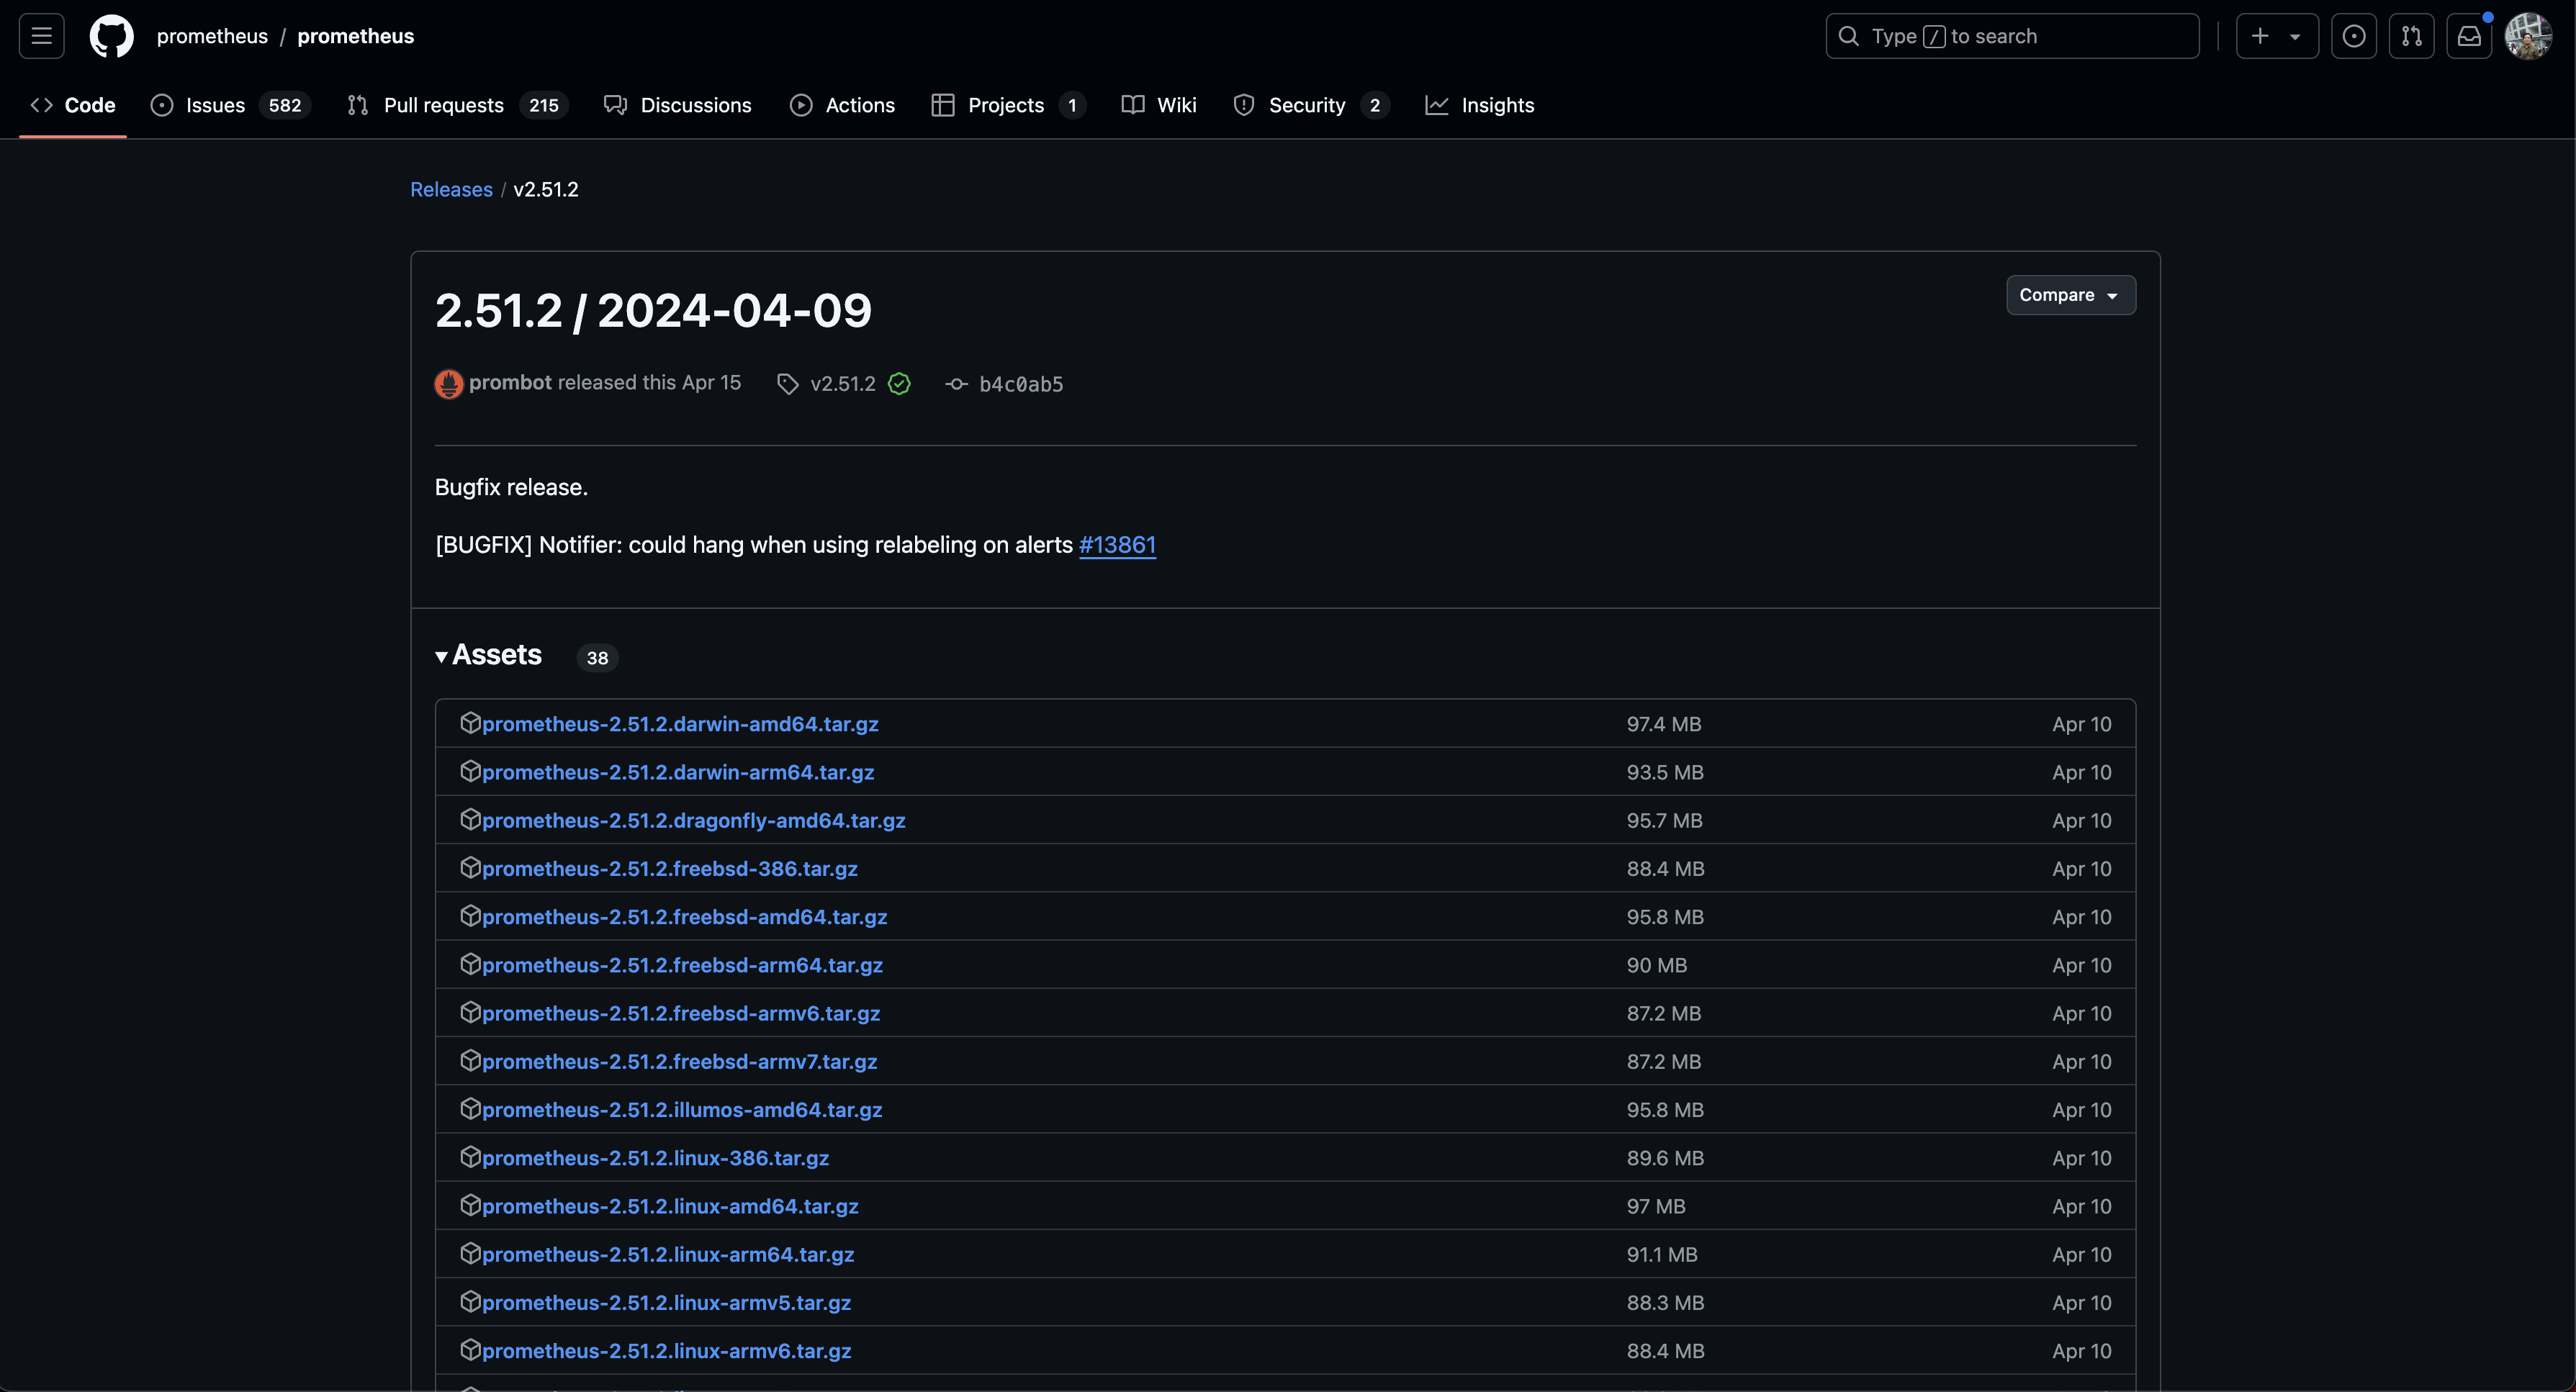This screenshot has height=1392, width=2576.
Task: Go back to Releases breadcrumb
Action: click(x=451, y=189)
